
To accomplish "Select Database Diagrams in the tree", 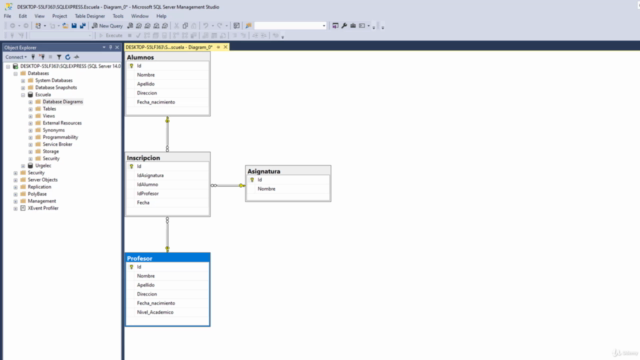I will 62,102.
